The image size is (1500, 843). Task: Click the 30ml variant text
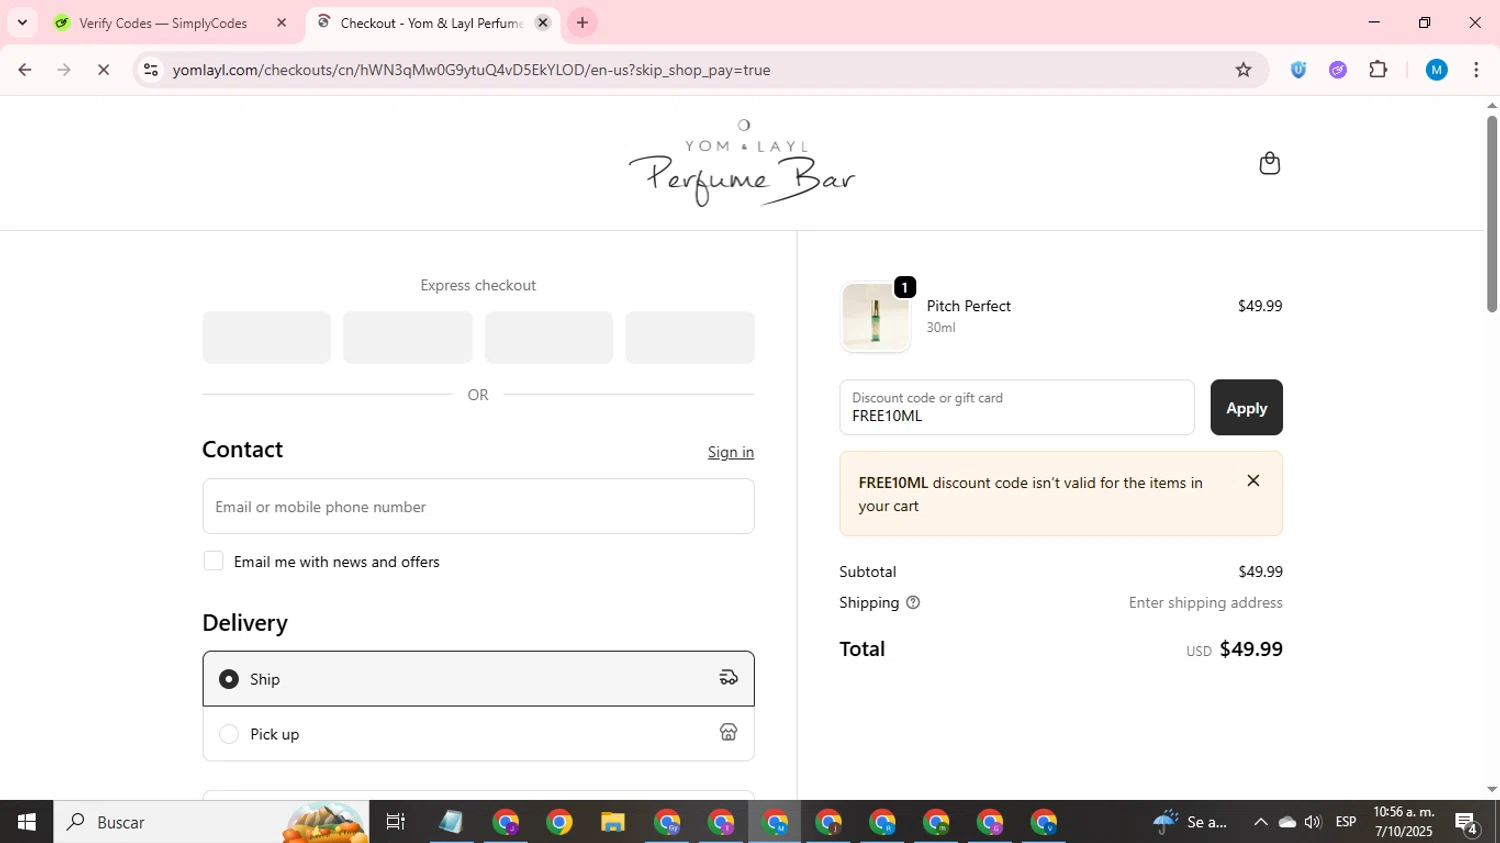[x=940, y=328]
